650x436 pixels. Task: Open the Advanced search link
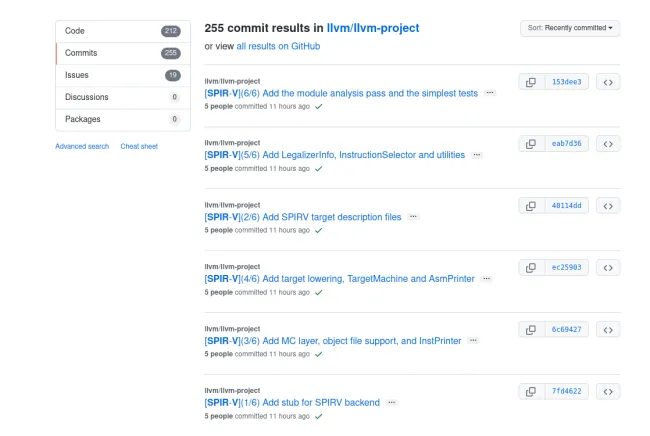(x=82, y=146)
